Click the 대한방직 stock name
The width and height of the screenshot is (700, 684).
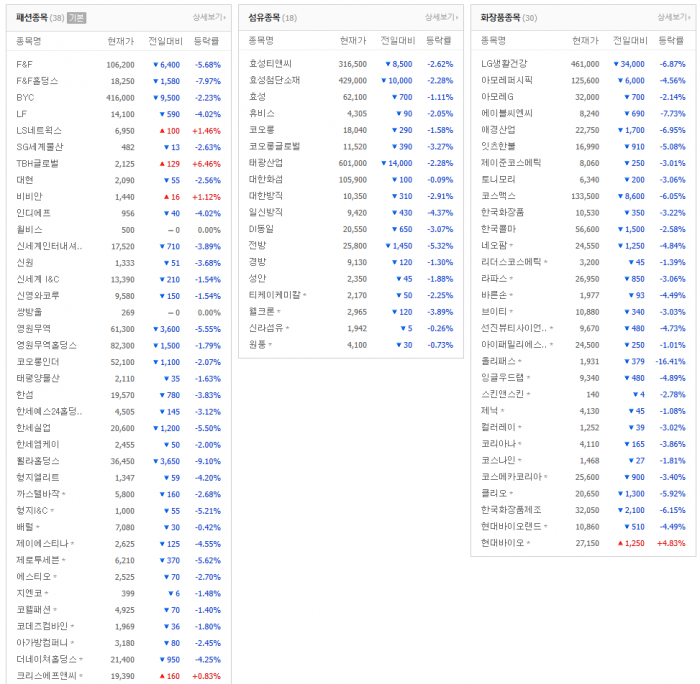(266, 196)
